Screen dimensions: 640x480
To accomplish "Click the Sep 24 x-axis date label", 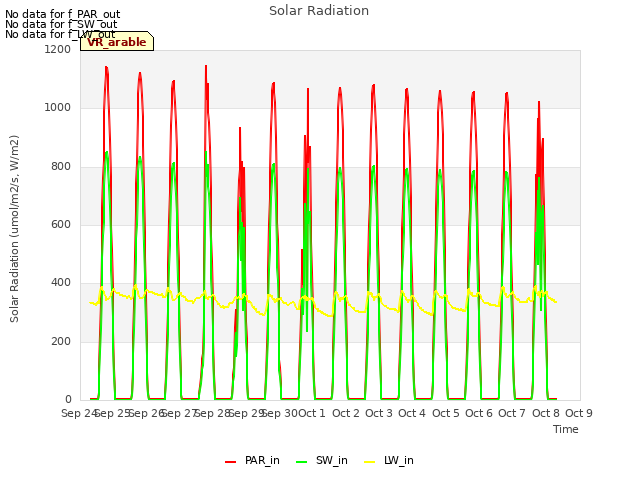I will pos(79,413).
